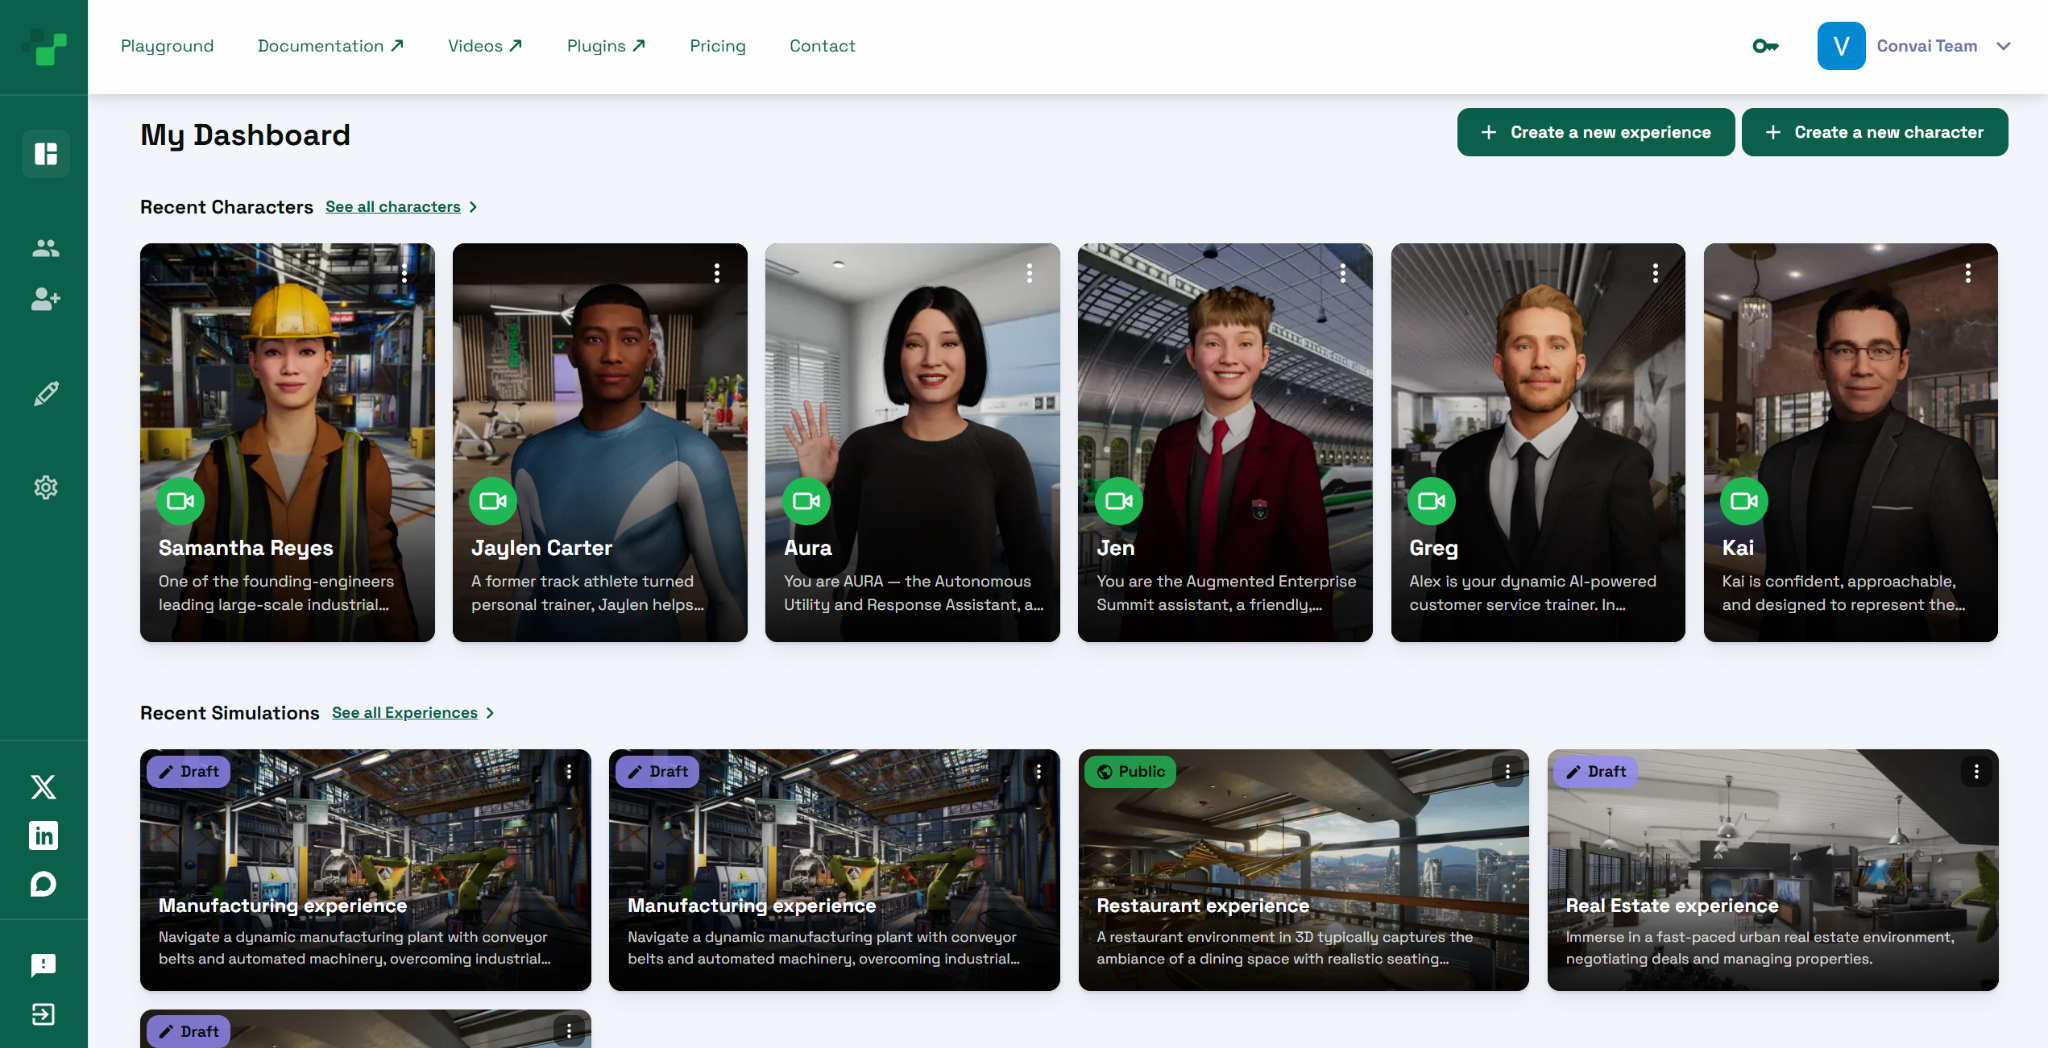Click the Kai character description text

tap(1843, 593)
